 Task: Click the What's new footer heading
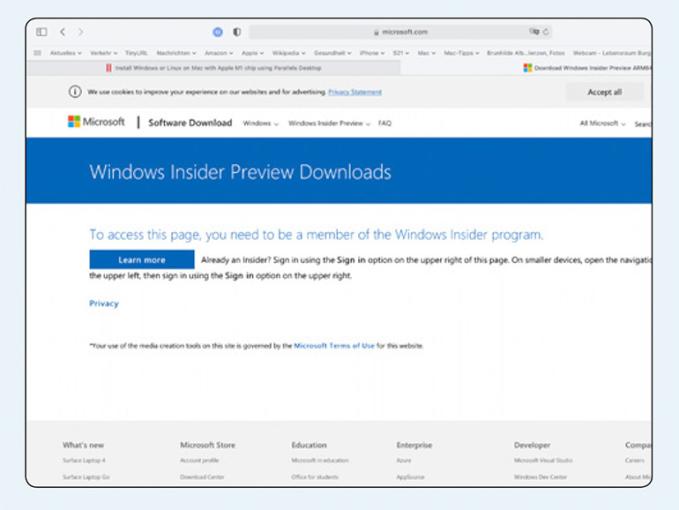click(x=83, y=445)
